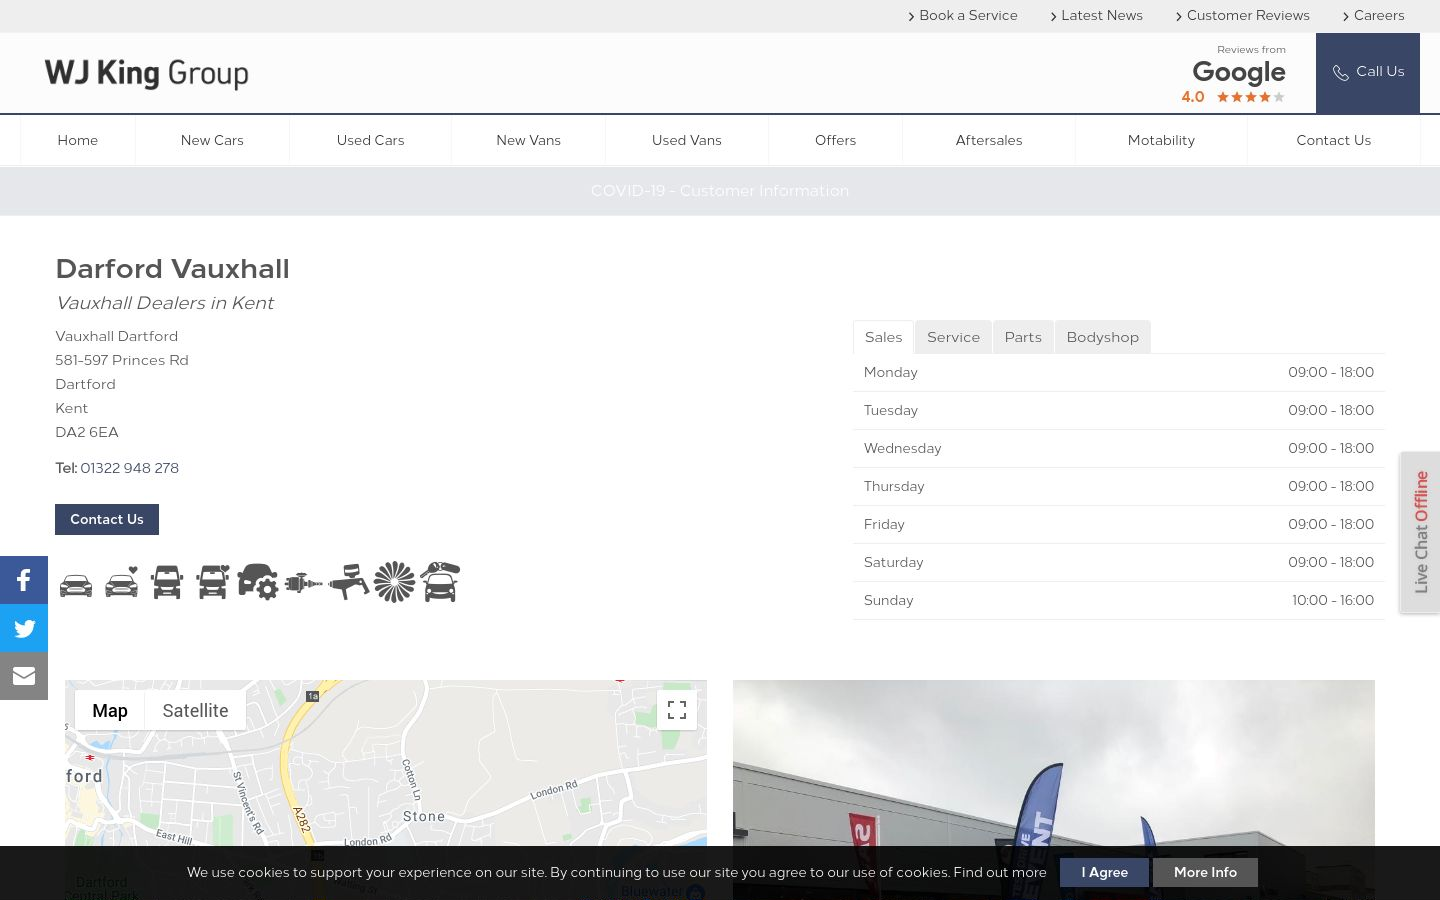The width and height of the screenshot is (1440, 900).
Task: Click the car servicing gear icon
Action: 258,582
